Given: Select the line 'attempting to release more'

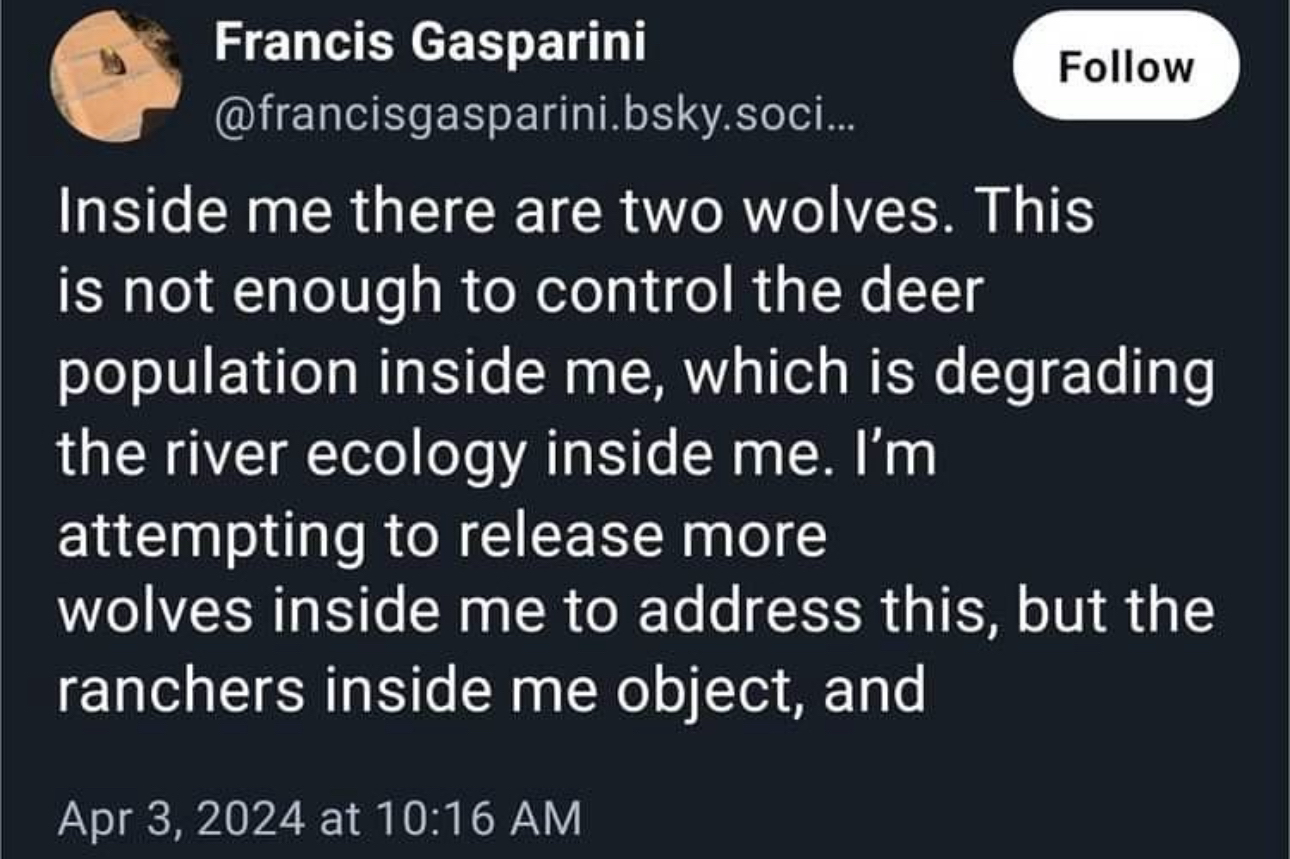Looking at the screenshot, I should pos(442,537).
